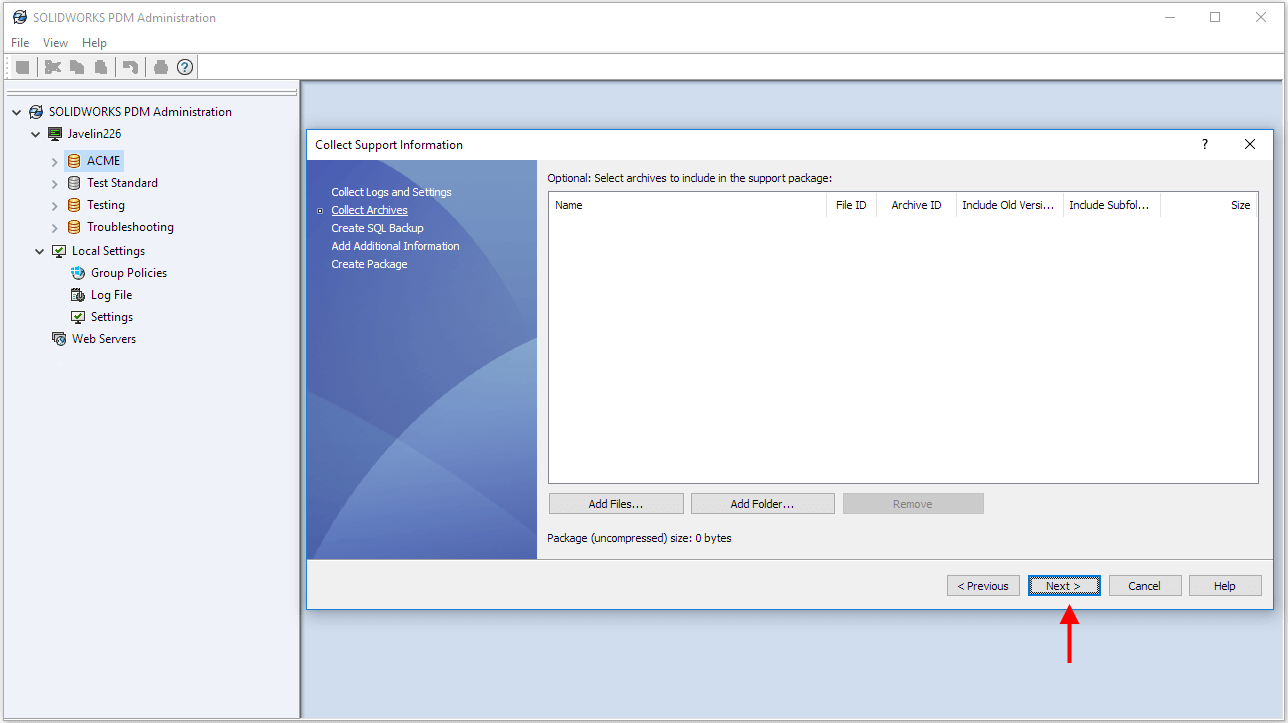The height and width of the screenshot is (723, 1288).
Task: Select Settings under Local Settings
Action: pos(112,317)
